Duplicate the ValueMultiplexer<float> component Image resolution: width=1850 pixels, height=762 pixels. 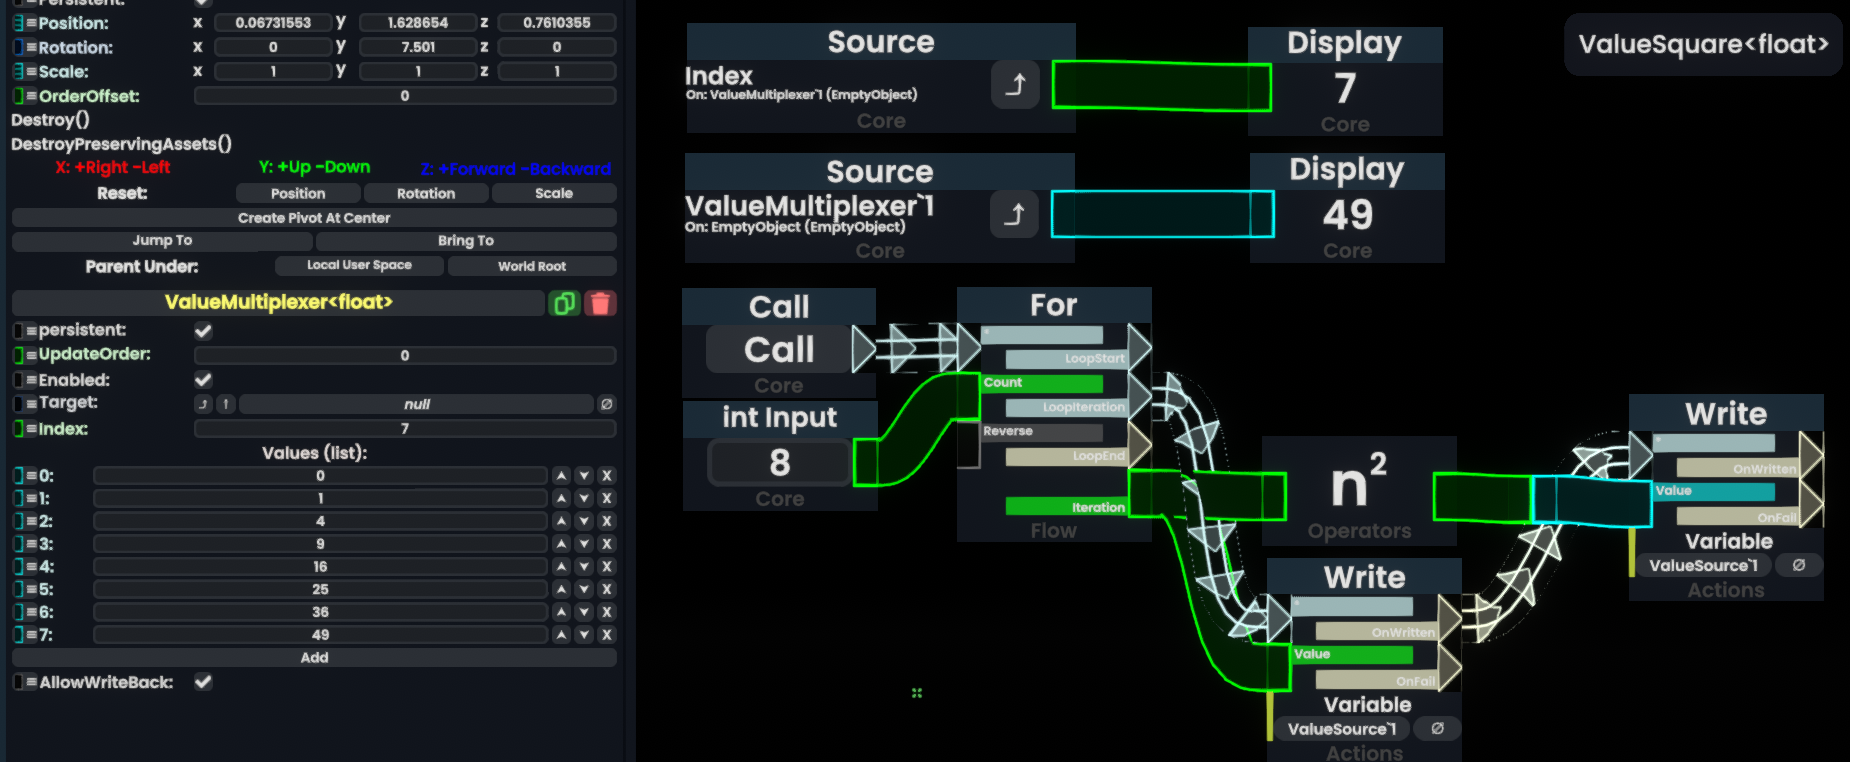coord(564,303)
